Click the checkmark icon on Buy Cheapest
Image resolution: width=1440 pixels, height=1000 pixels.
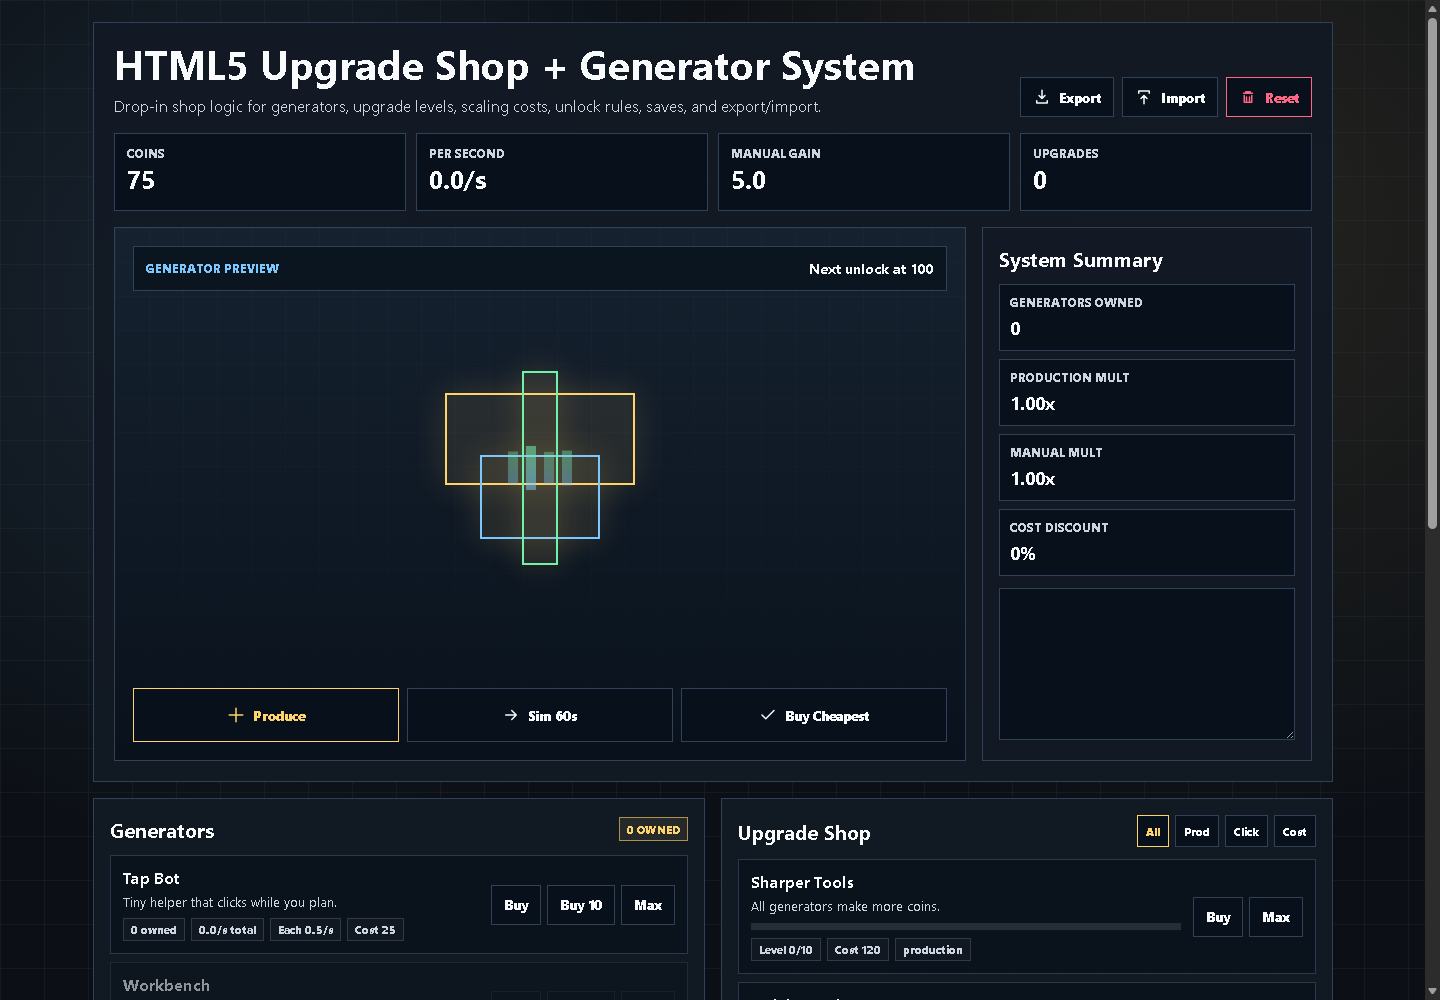tap(768, 715)
